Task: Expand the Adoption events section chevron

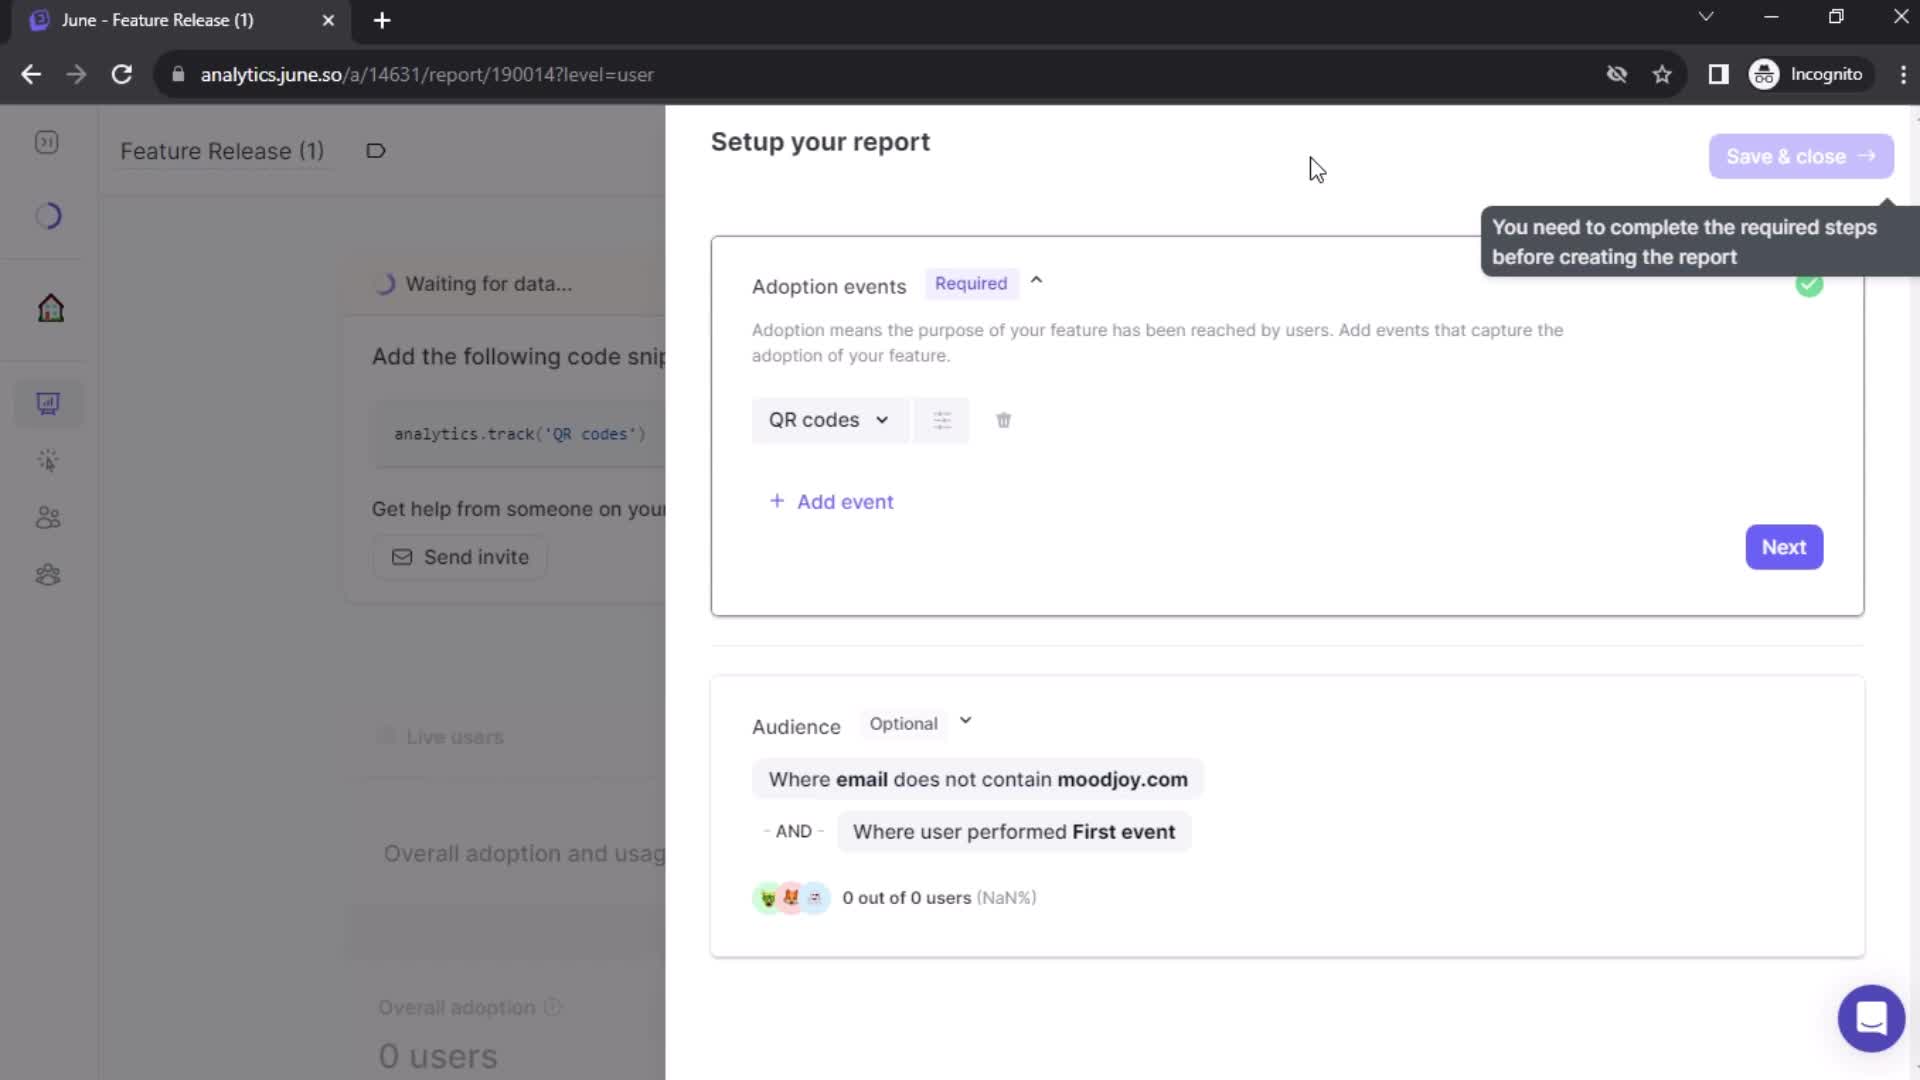Action: click(x=1038, y=281)
